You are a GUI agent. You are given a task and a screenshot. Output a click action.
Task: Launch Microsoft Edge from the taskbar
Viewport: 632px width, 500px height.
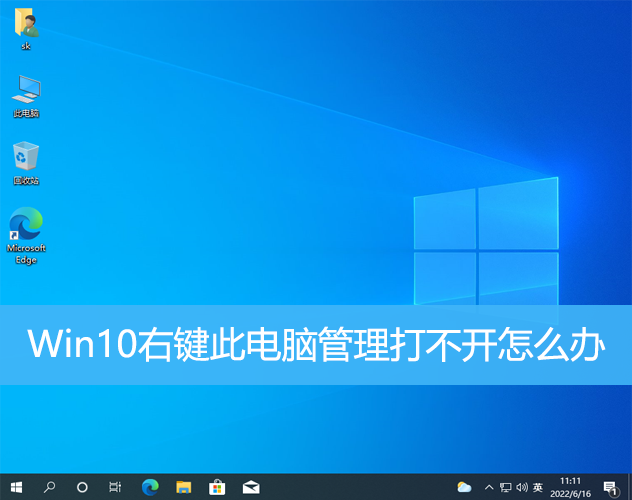tap(150, 487)
